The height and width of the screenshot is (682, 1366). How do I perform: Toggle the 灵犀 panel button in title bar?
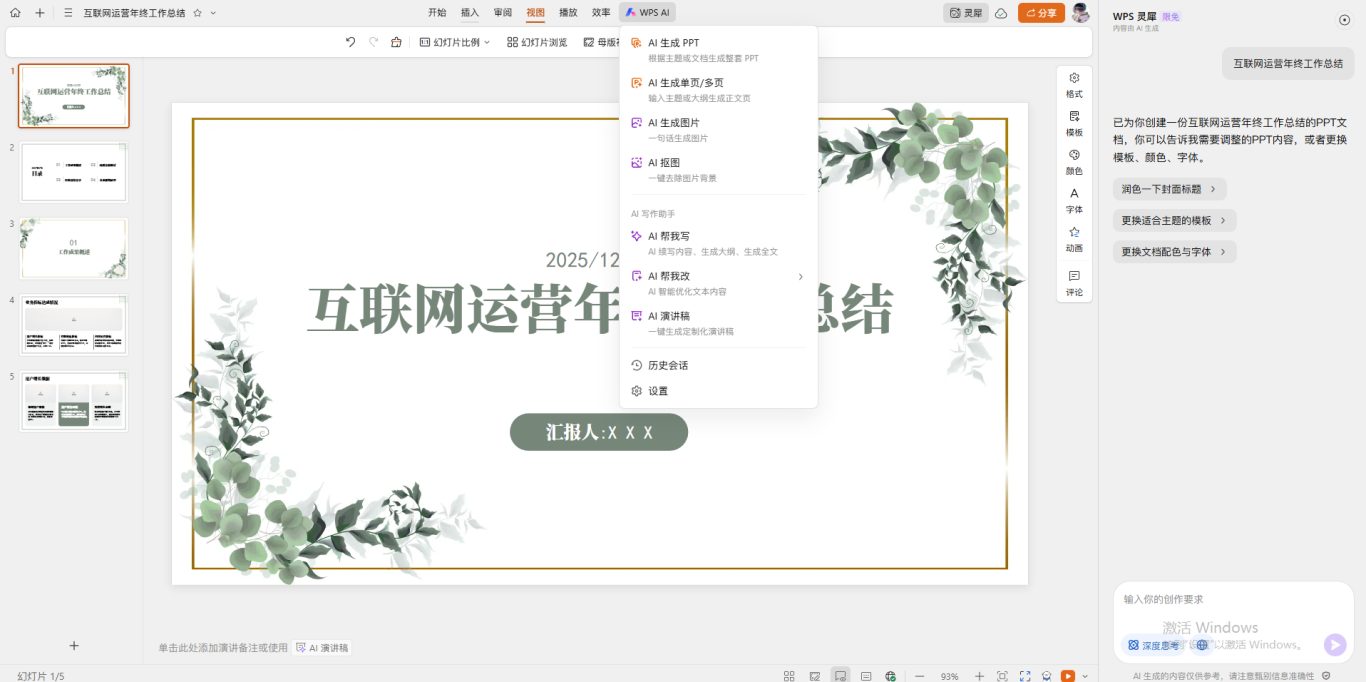(x=965, y=12)
